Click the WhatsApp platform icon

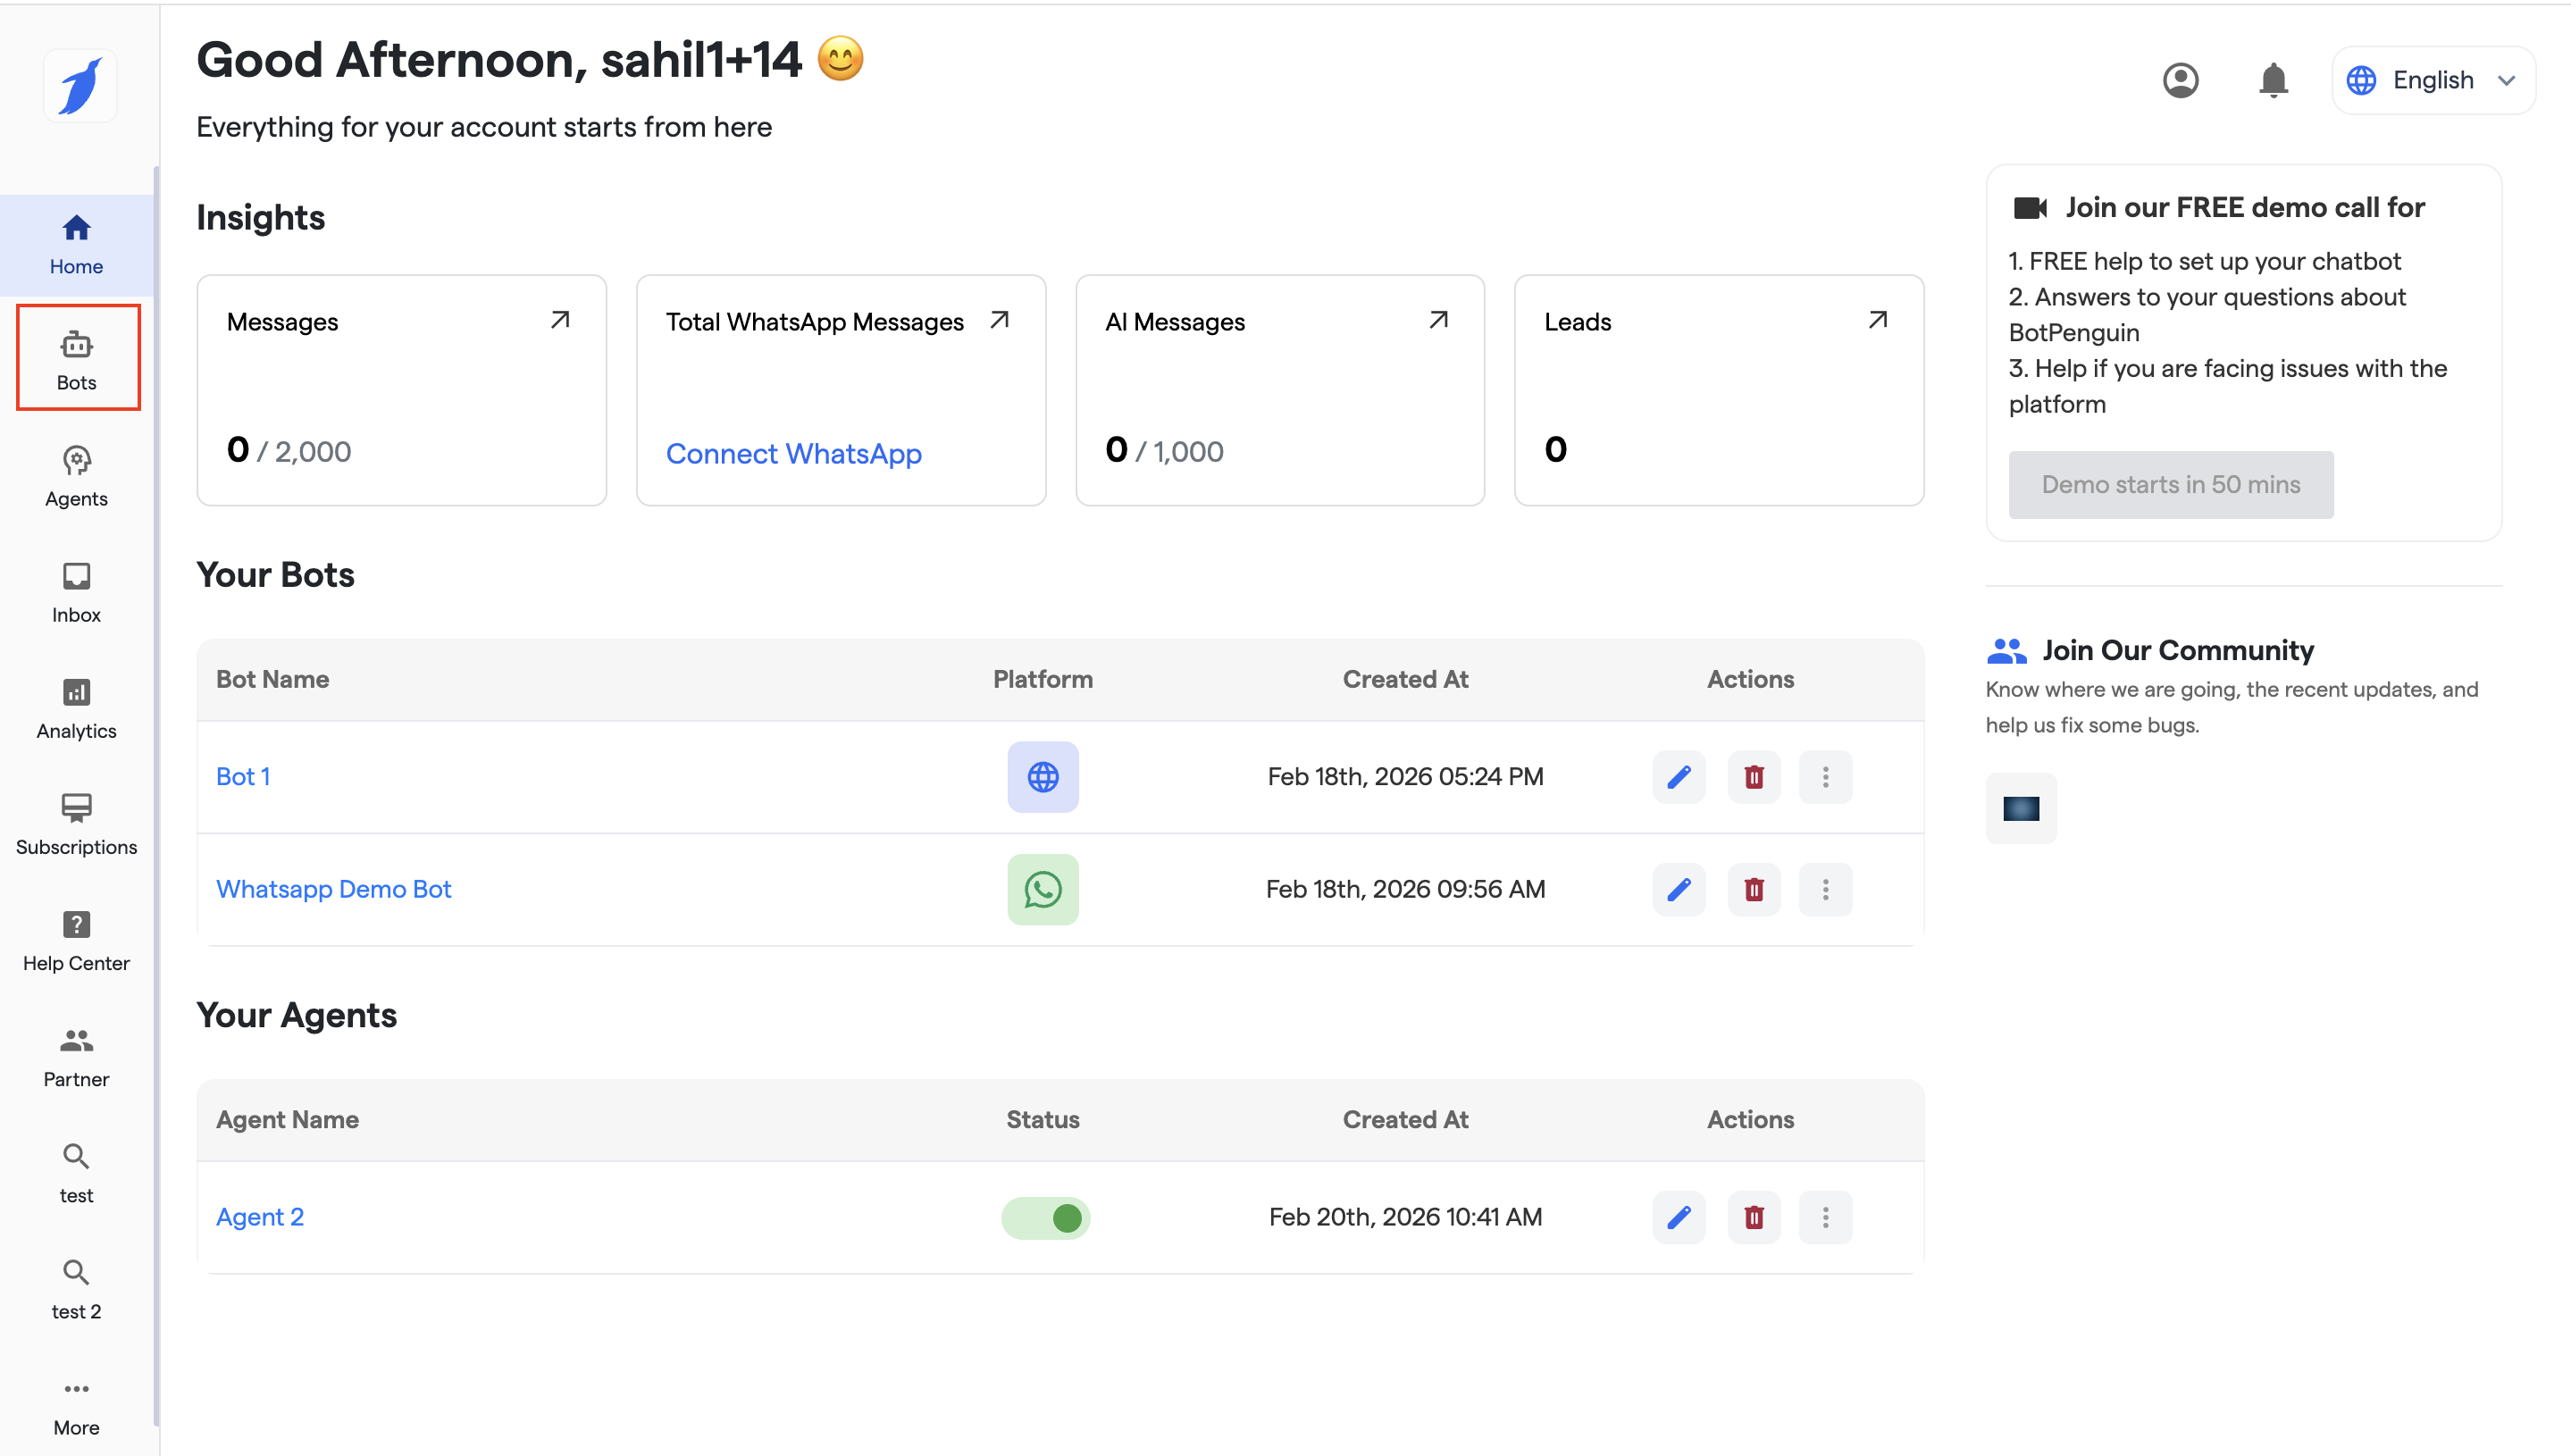(x=1042, y=889)
